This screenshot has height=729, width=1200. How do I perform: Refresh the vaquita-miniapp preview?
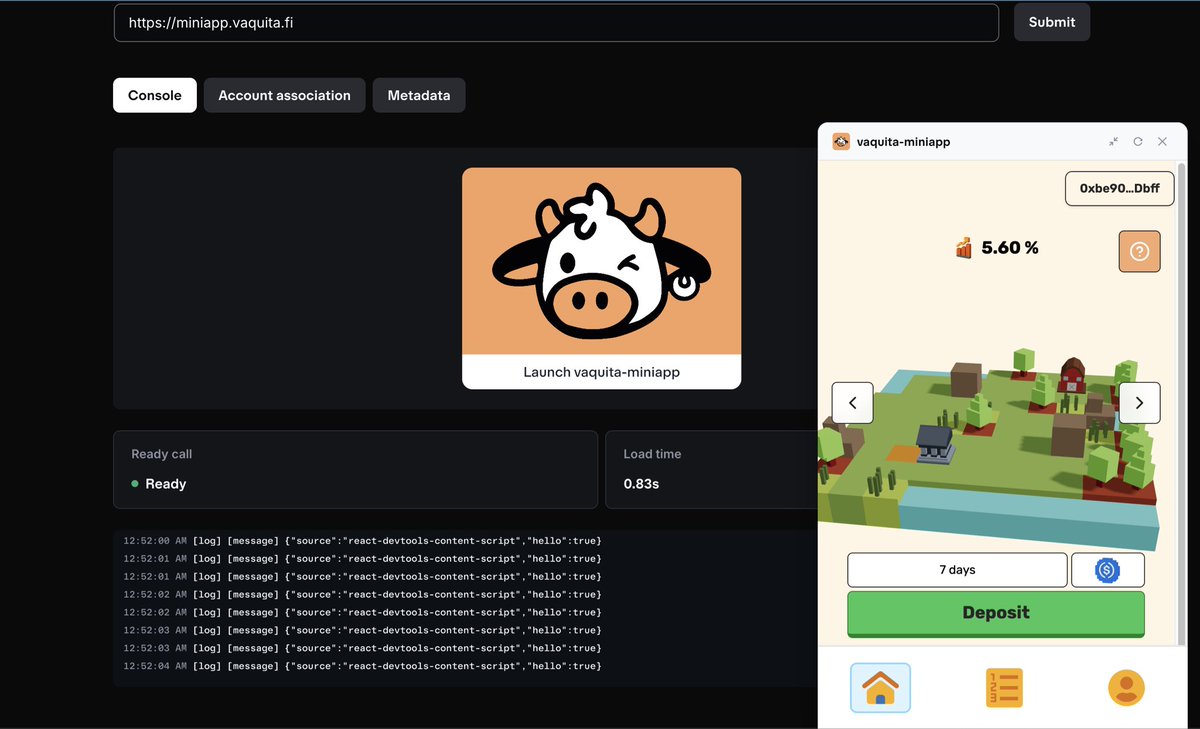pyautogui.click(x=1138, y=141)
